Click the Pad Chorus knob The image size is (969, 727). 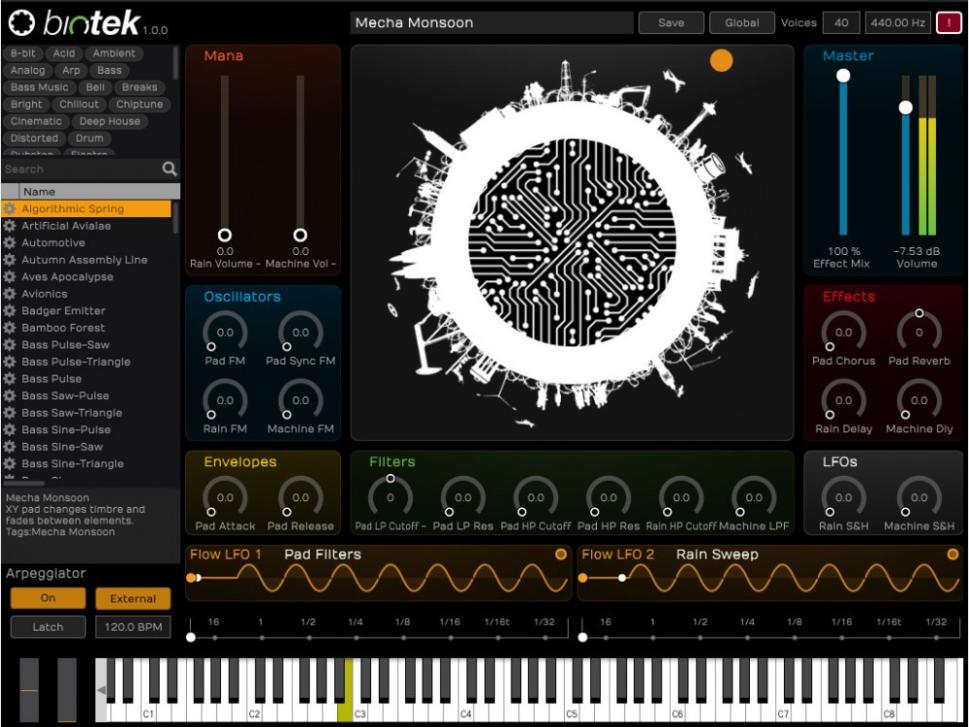pyautogui.click(x=843, y=333)
